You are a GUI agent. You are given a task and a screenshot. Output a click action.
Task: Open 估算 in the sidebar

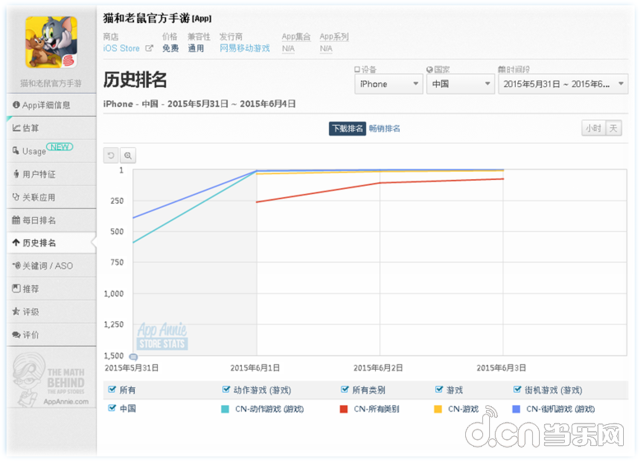[x=52, y=128]
